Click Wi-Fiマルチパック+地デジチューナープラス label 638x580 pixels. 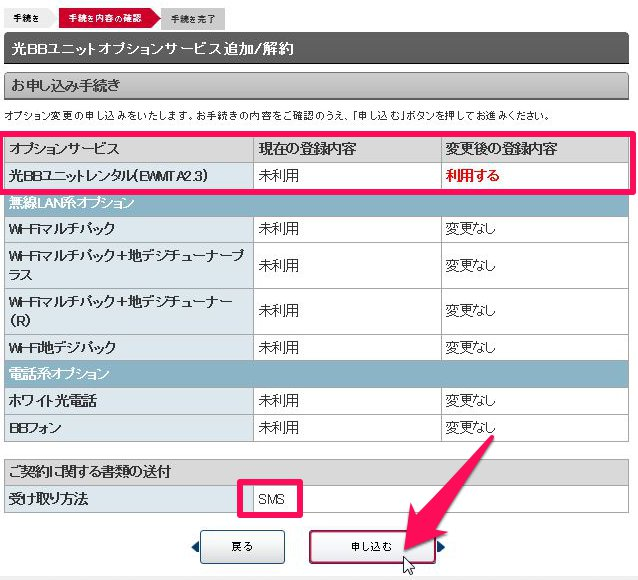[x=126, y=265]
